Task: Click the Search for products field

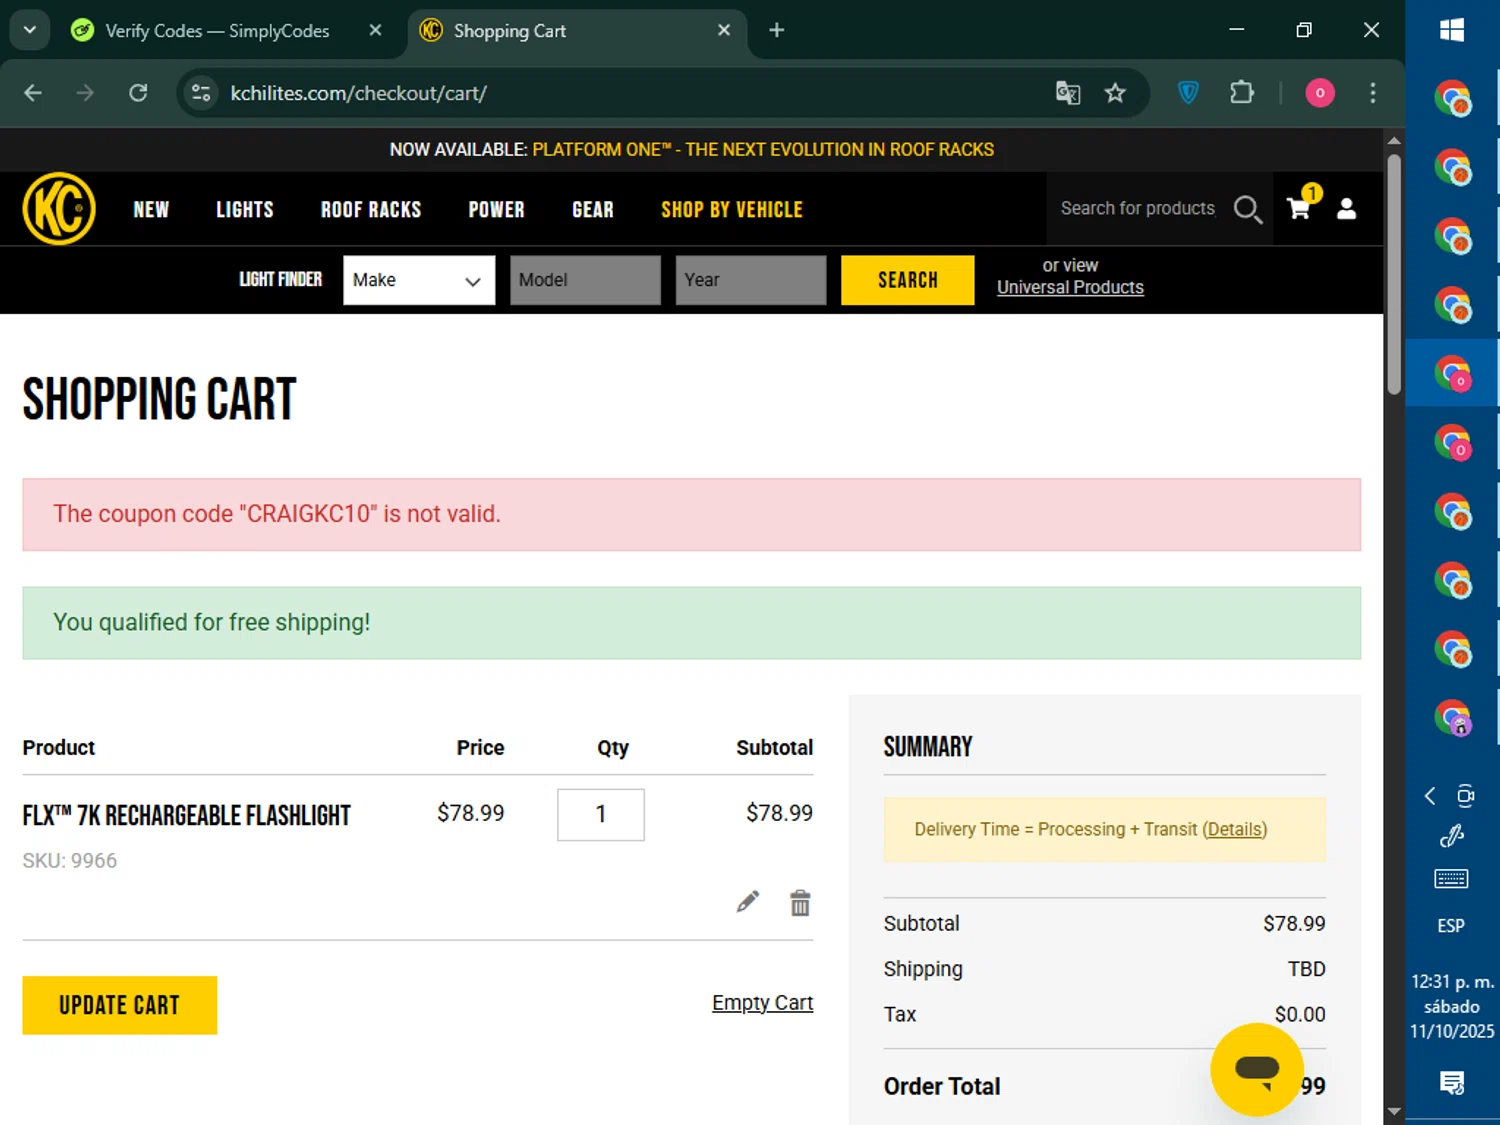Action: click(x=1138, y=208)
